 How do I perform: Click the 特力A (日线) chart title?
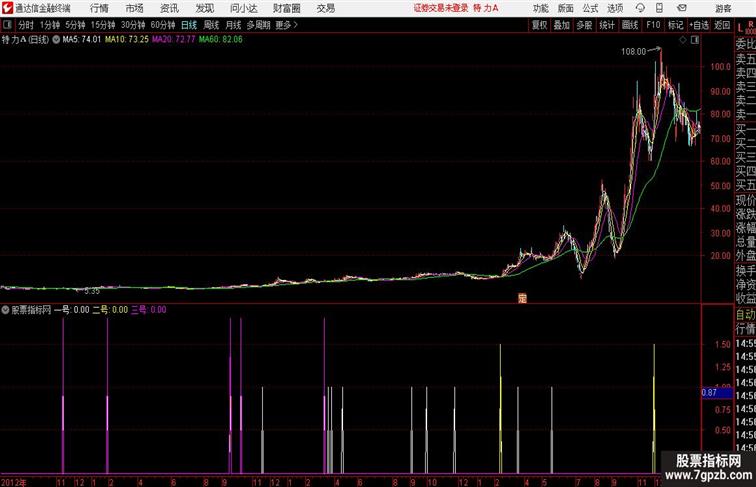point(26,40)
